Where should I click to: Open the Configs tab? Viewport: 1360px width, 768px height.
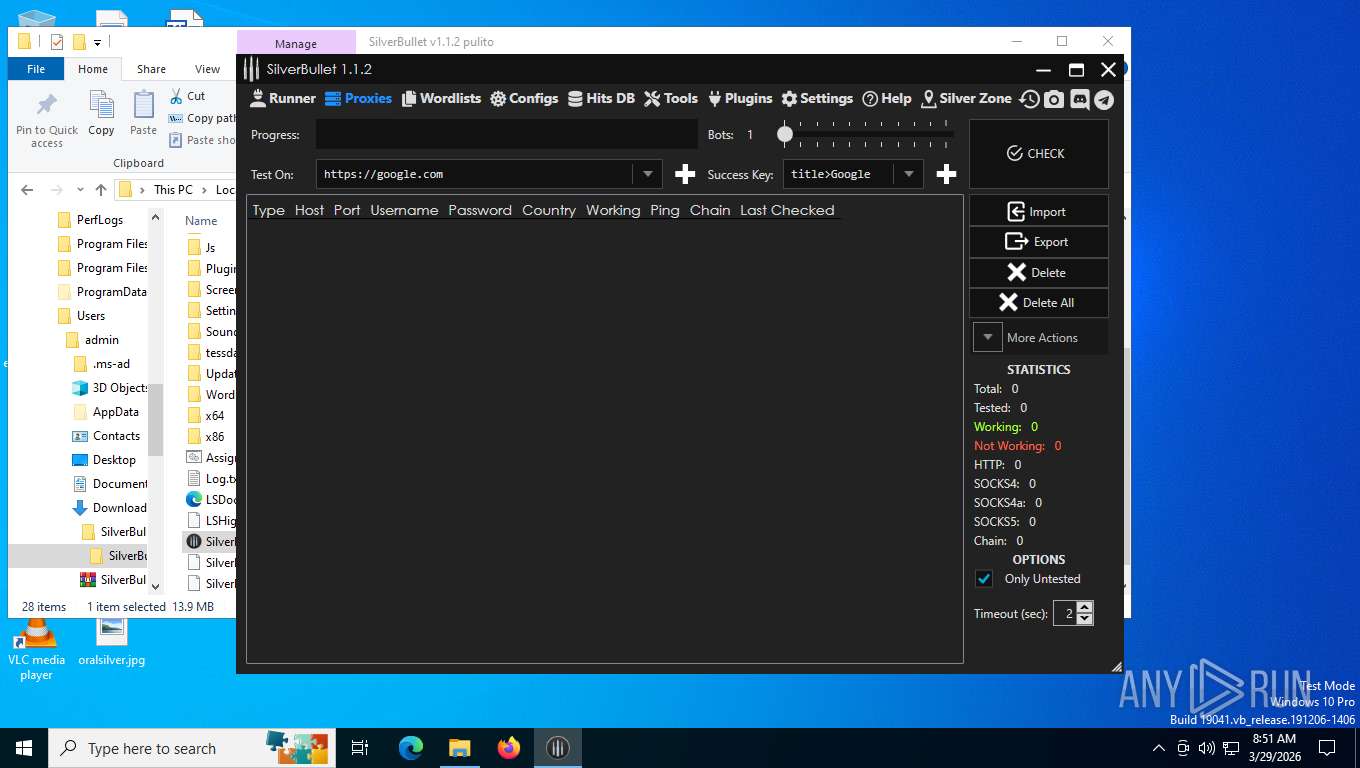pyautogui.click(x=524, y=98)
